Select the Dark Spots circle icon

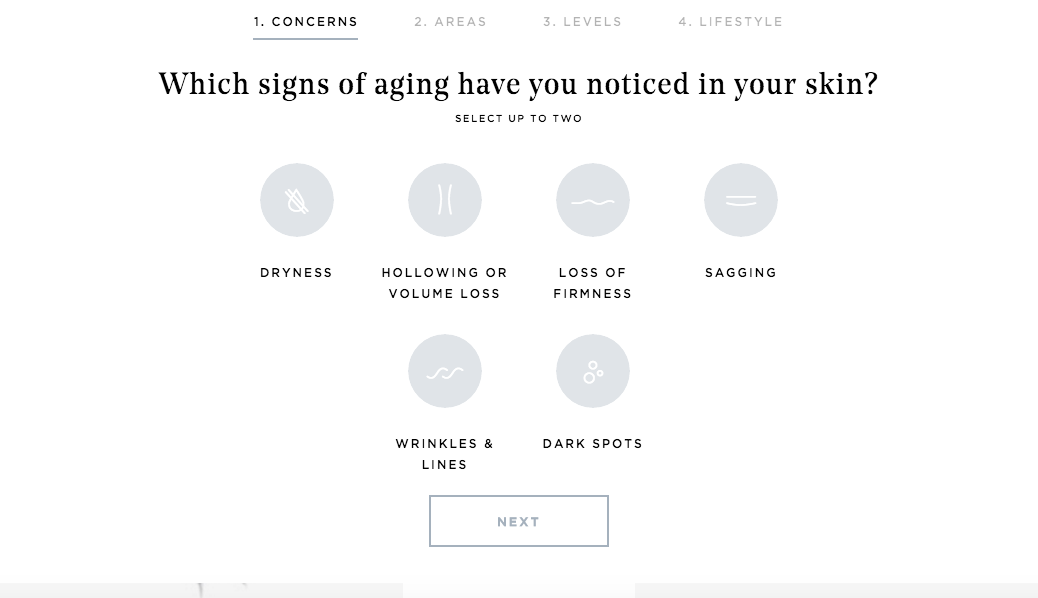click(x=593, y=371)
